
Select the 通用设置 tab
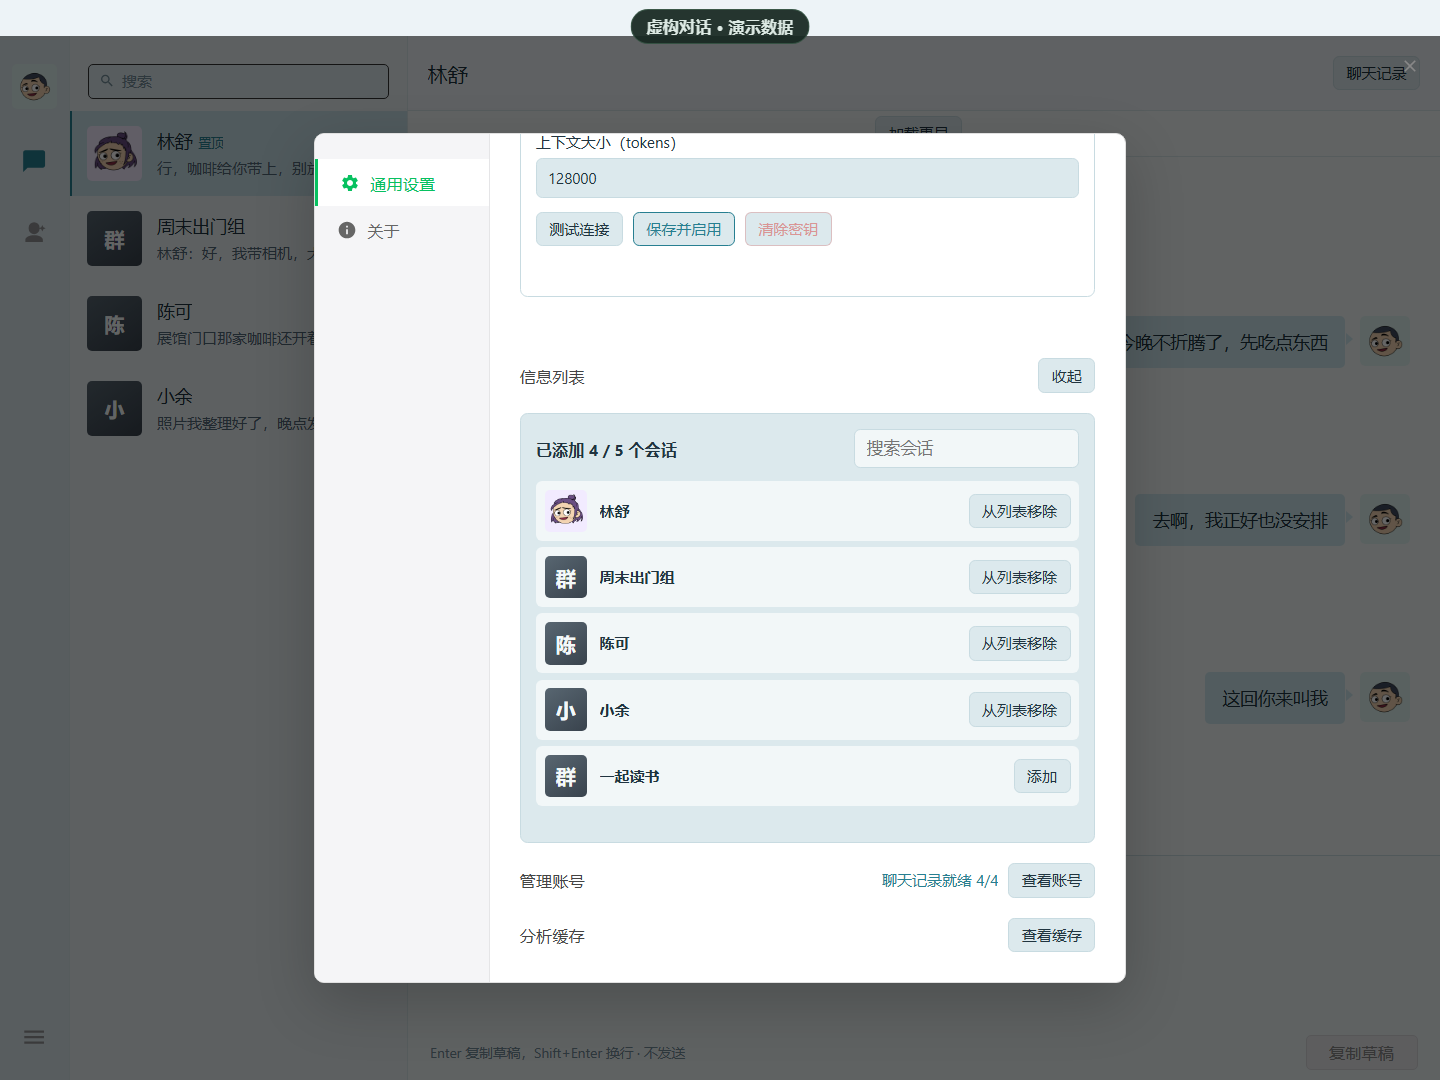click(x=403, y=183)
